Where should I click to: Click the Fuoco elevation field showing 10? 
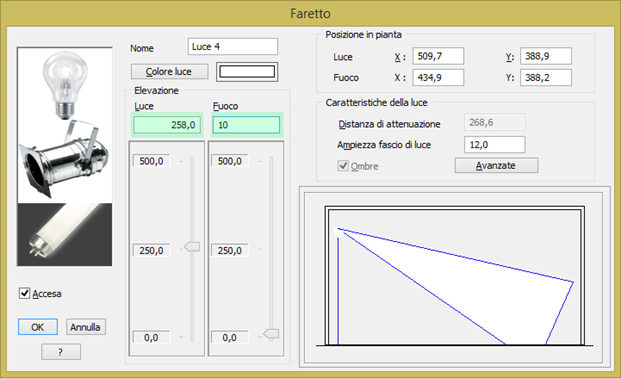coord(246,125)
